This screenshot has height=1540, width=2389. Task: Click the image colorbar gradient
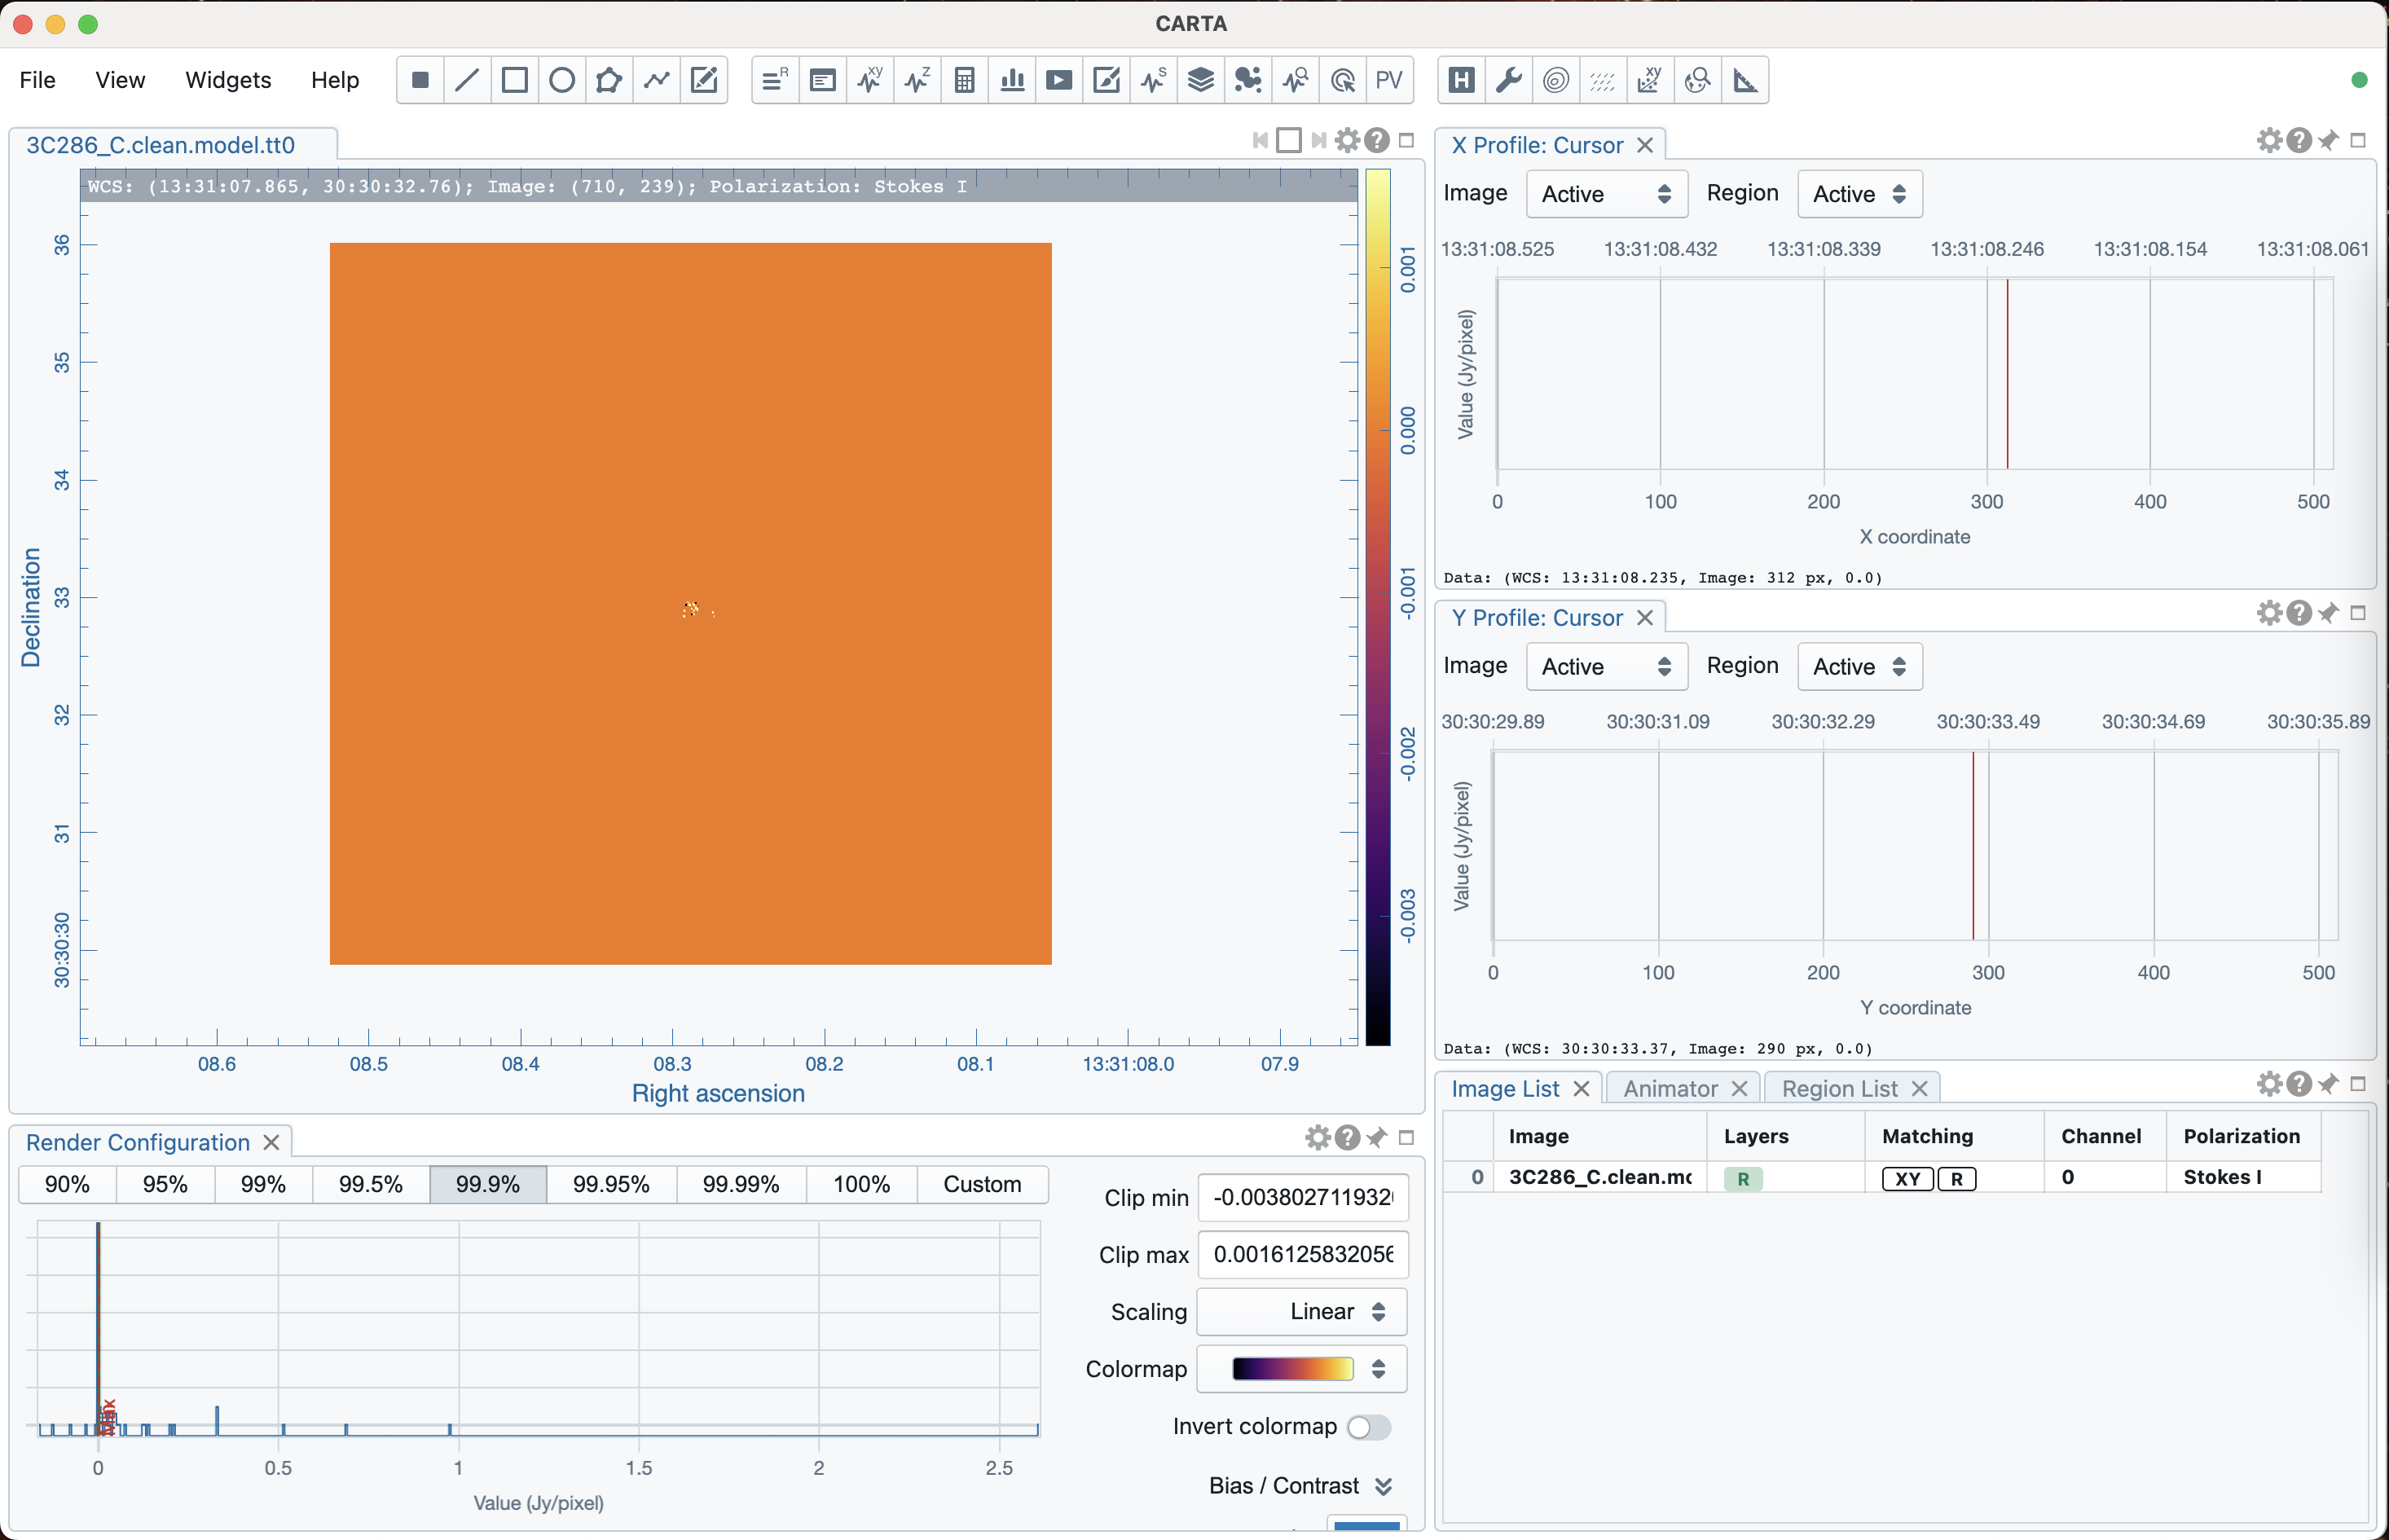point(1378,607)
